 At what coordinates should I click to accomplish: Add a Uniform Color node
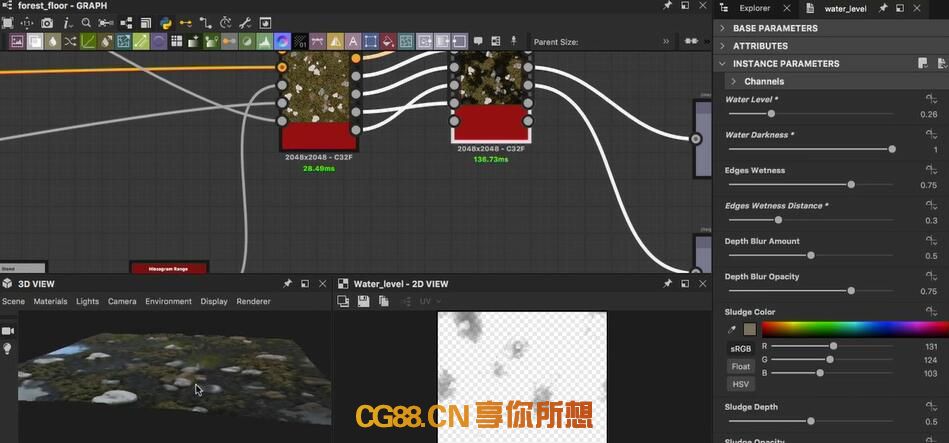(389, 41)
